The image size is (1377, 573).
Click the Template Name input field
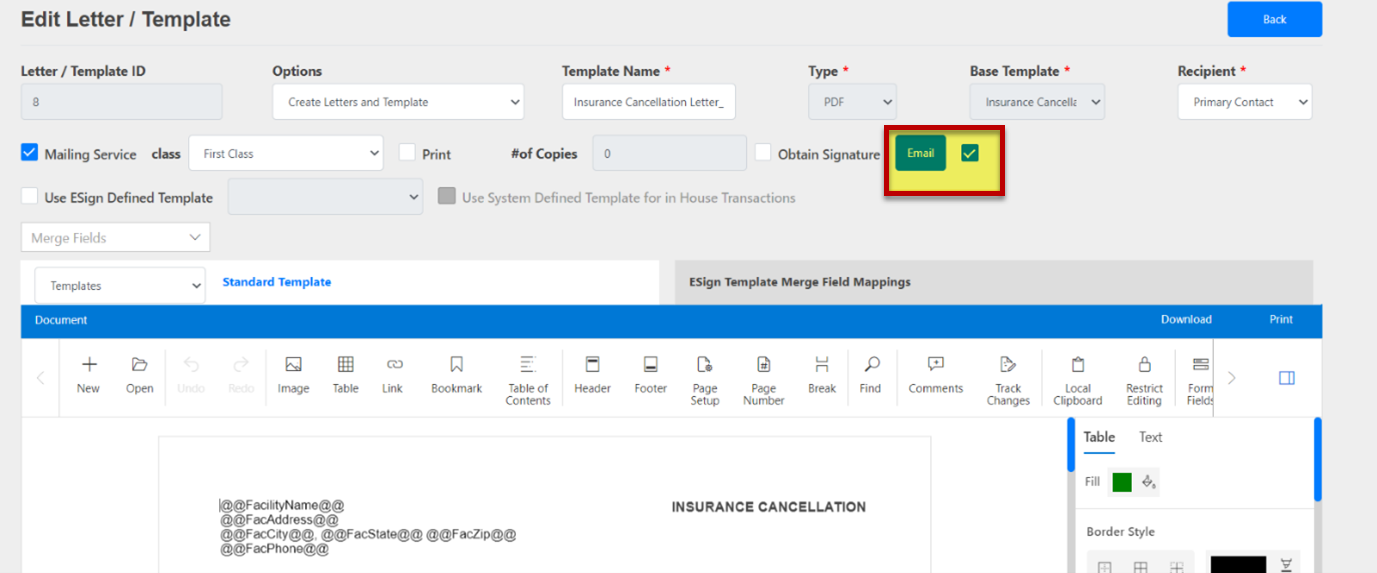(649, 102)
